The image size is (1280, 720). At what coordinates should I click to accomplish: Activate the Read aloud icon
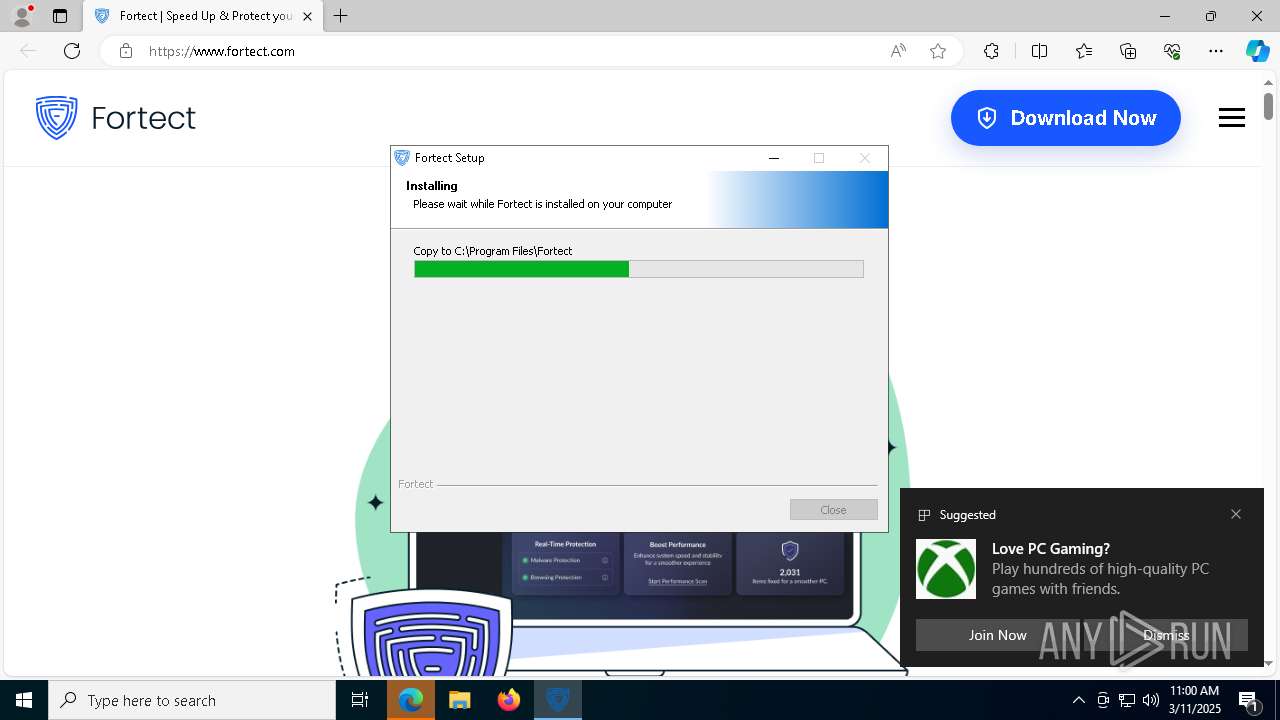[898, 51]
